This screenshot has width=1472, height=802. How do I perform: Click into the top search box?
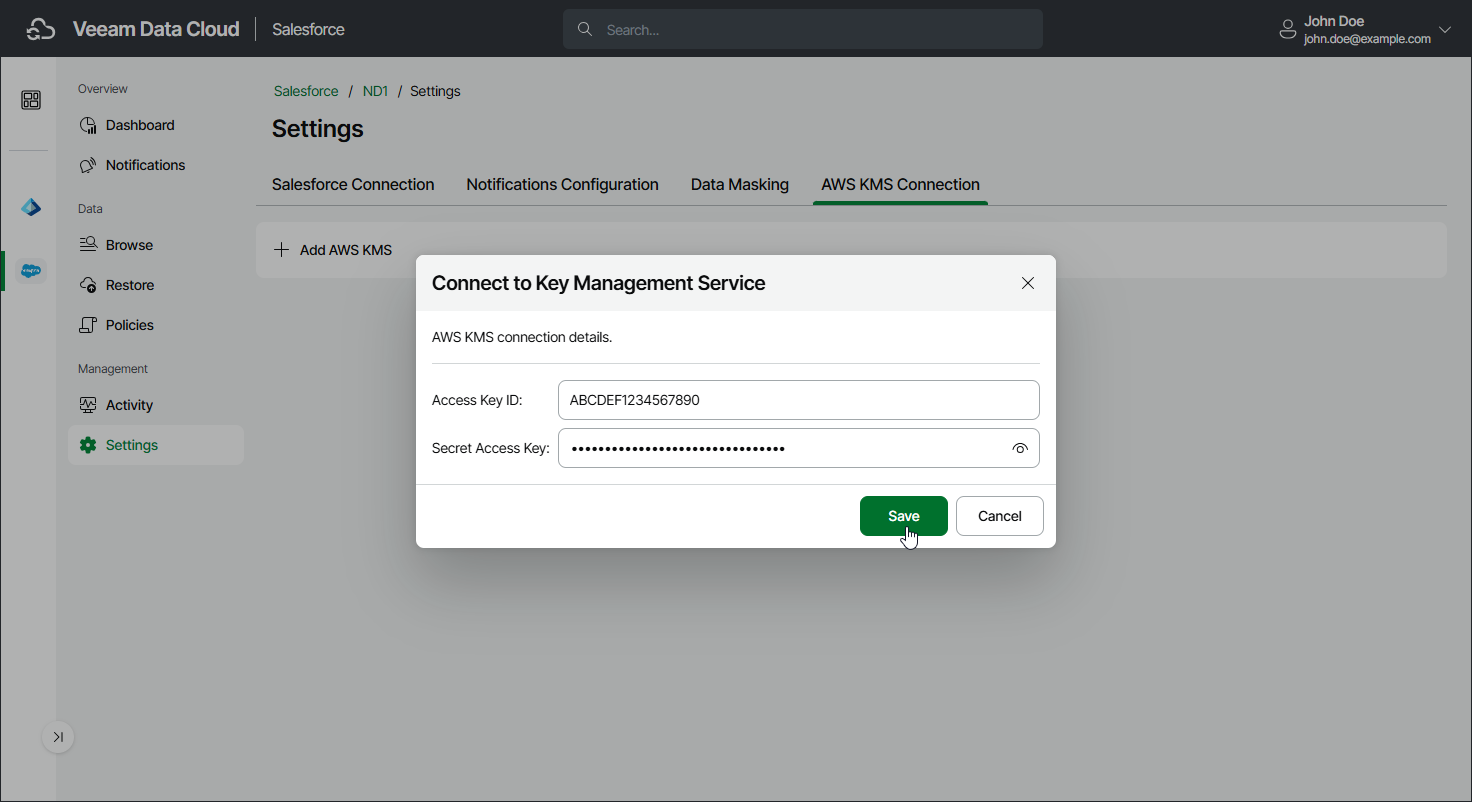click(803, 30)
